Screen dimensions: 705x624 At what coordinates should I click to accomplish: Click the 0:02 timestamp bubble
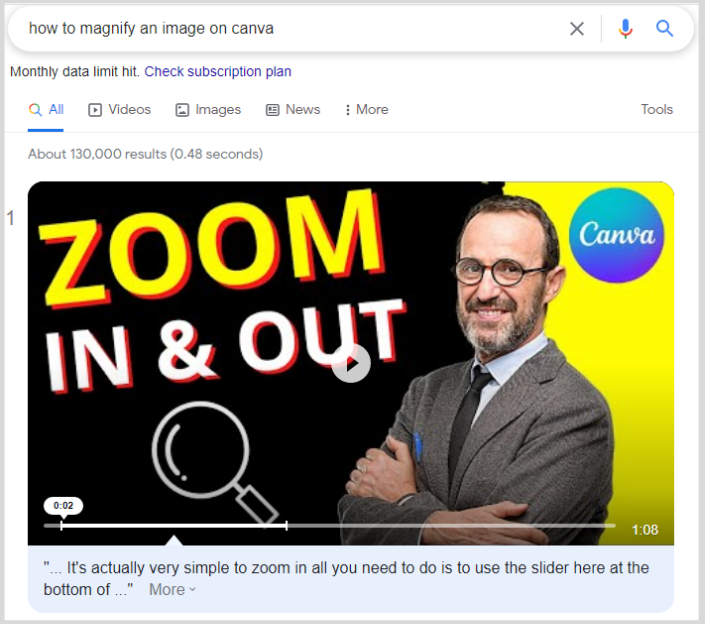pos(63,506)
